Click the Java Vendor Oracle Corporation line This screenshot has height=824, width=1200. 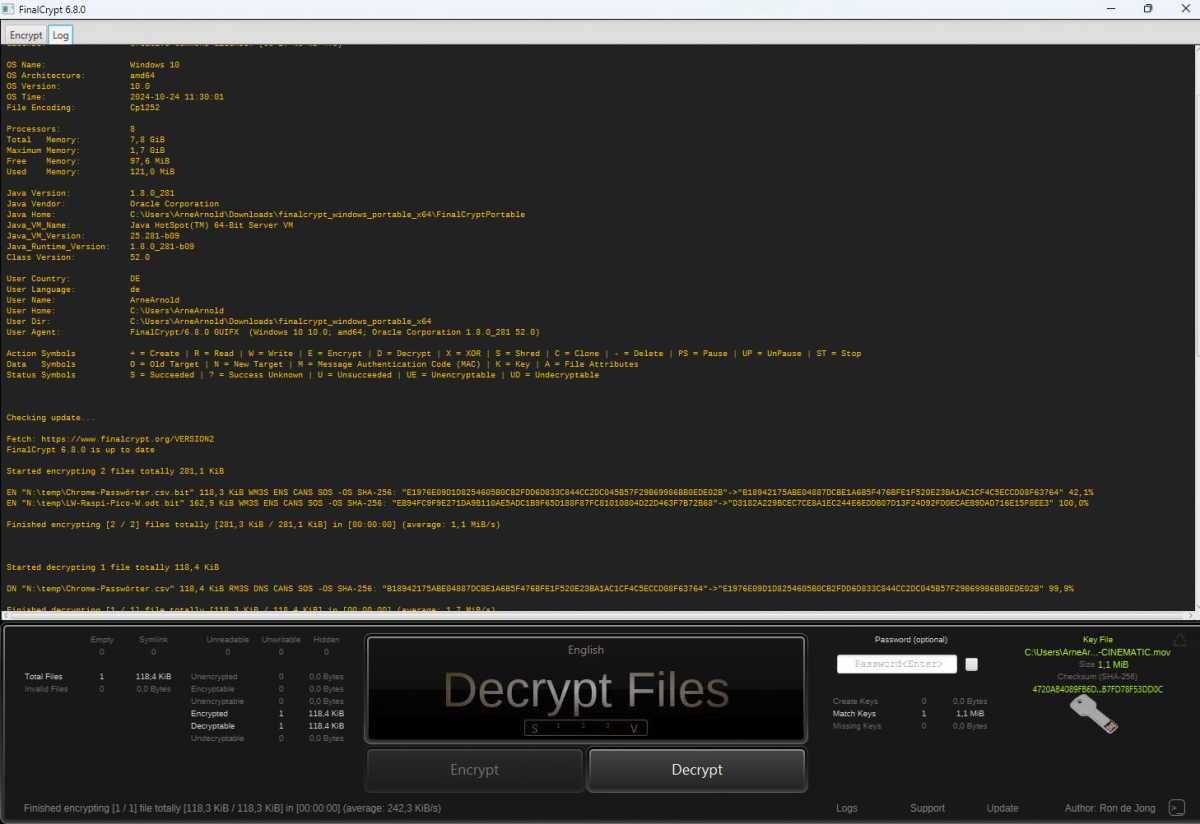pos(112,204)
